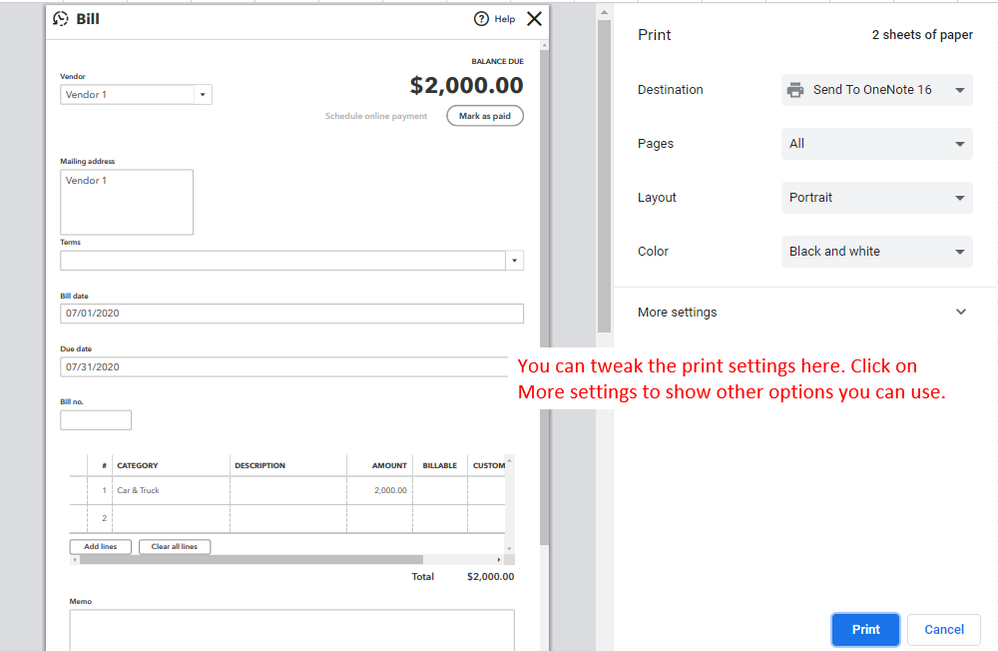
Task: Click the DESCRIPTION column header
Action: [x=260, y=465]
